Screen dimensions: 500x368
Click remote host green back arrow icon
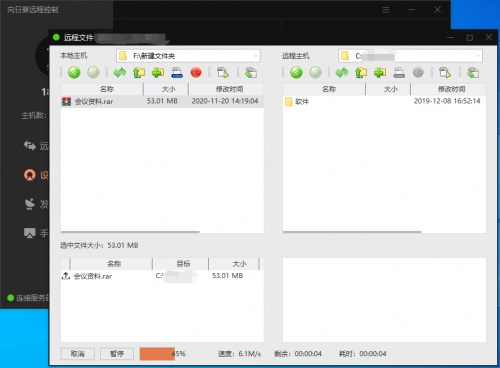[x=296, y=72]
